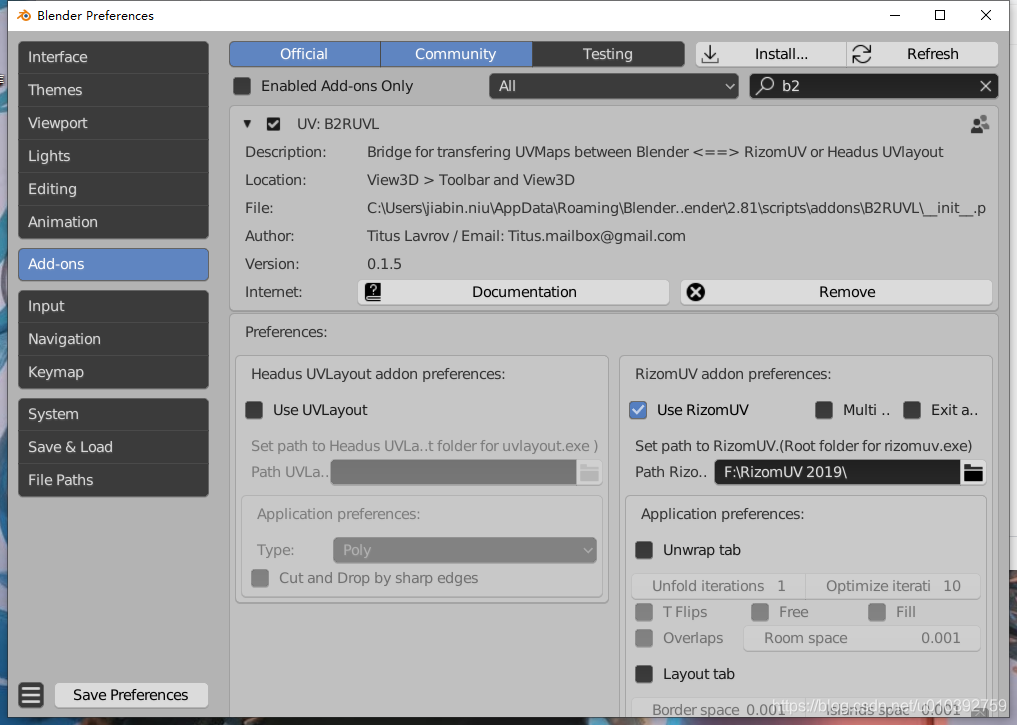Open folder browser for UVLayout path
Screen dimensions: 1017x725
[589, 472]
